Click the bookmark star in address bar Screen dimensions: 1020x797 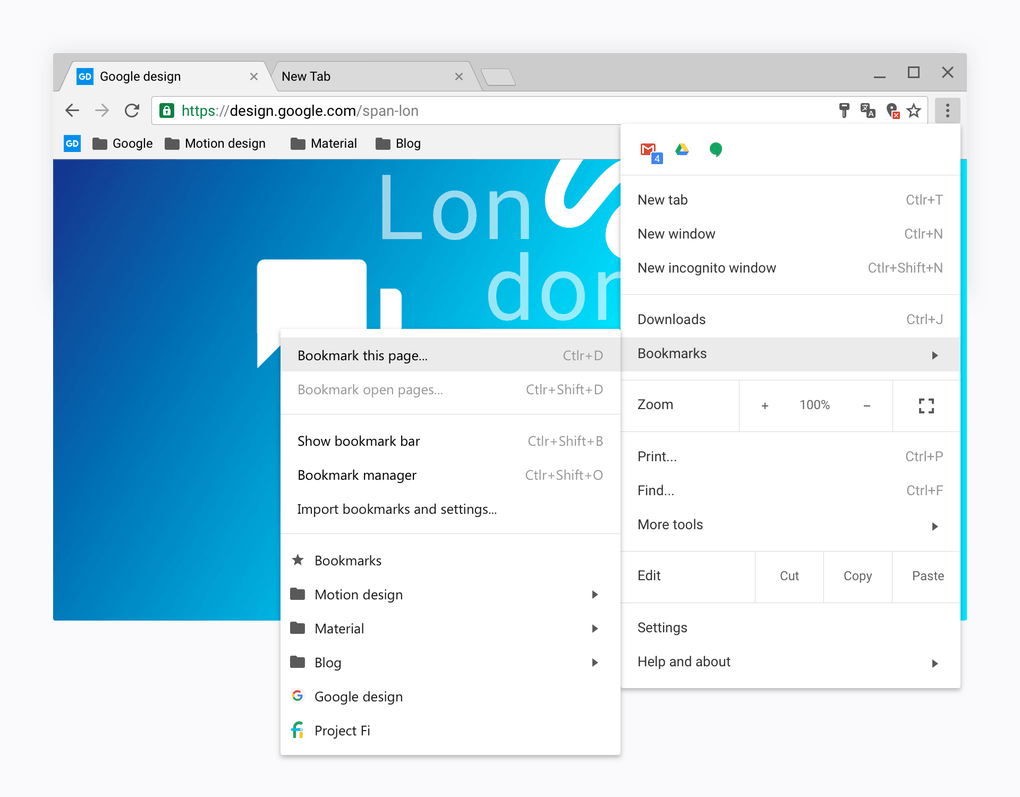click(x=913, y=111)
